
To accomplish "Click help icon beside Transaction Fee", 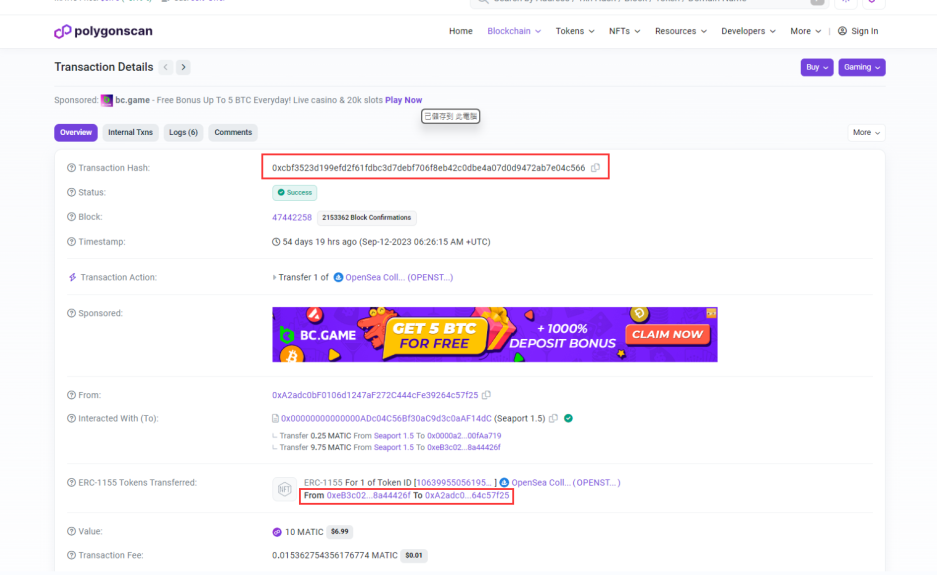I will coord(71,555).
